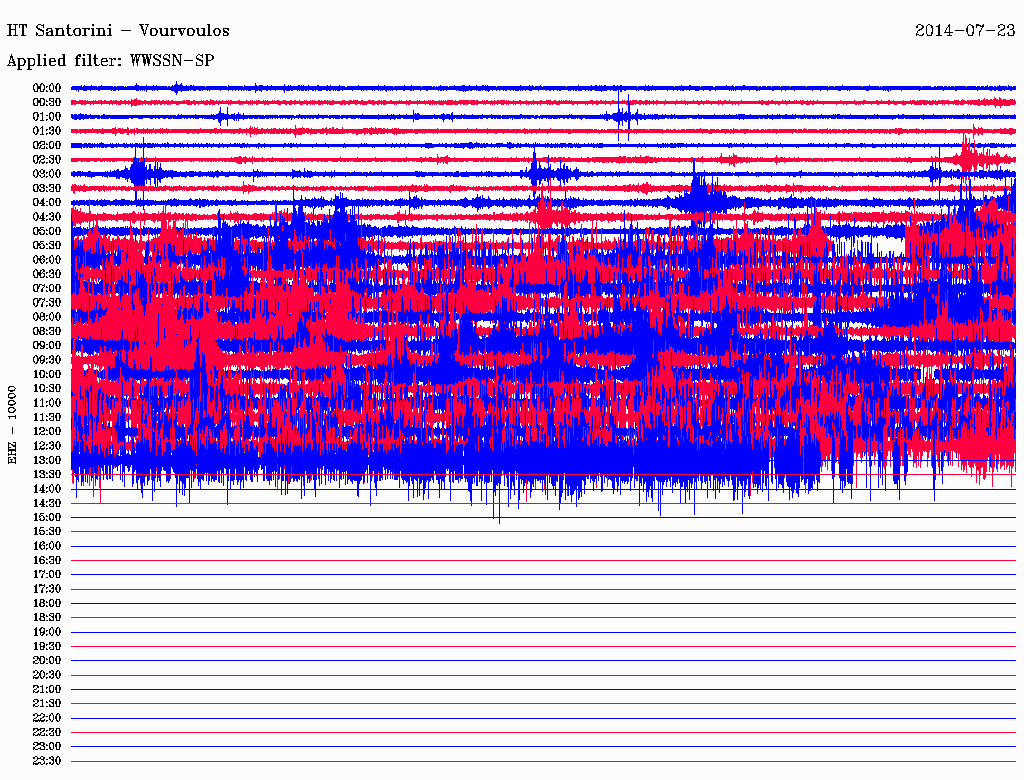Select the 00:00 time label

coord(47,88)
